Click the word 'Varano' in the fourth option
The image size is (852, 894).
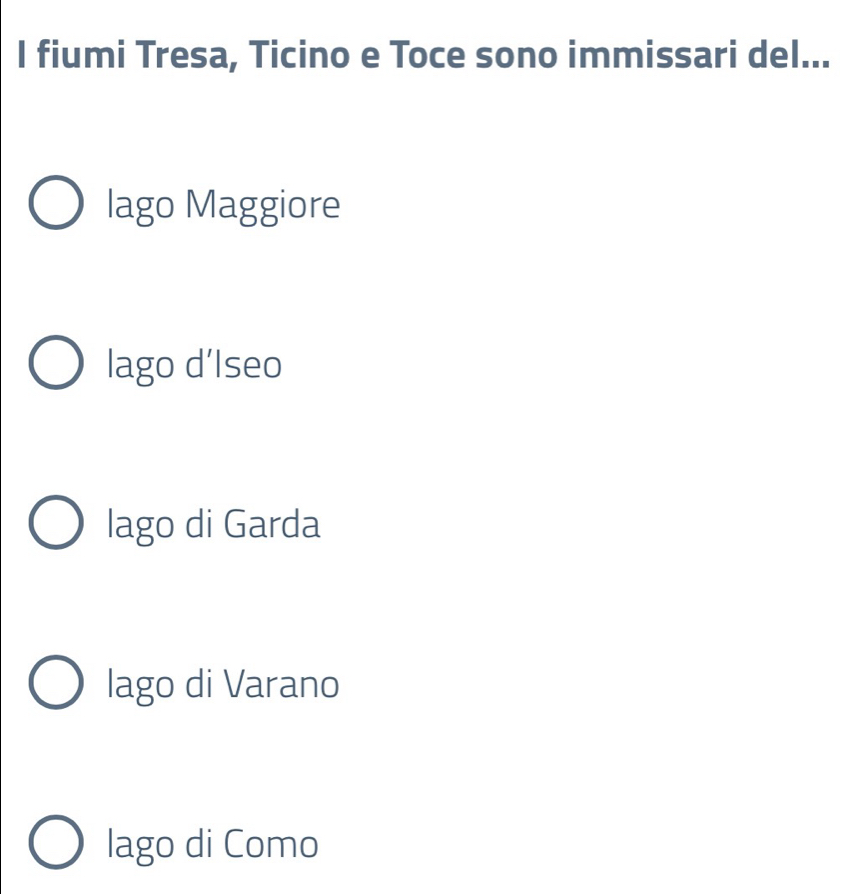coord(281,685)
